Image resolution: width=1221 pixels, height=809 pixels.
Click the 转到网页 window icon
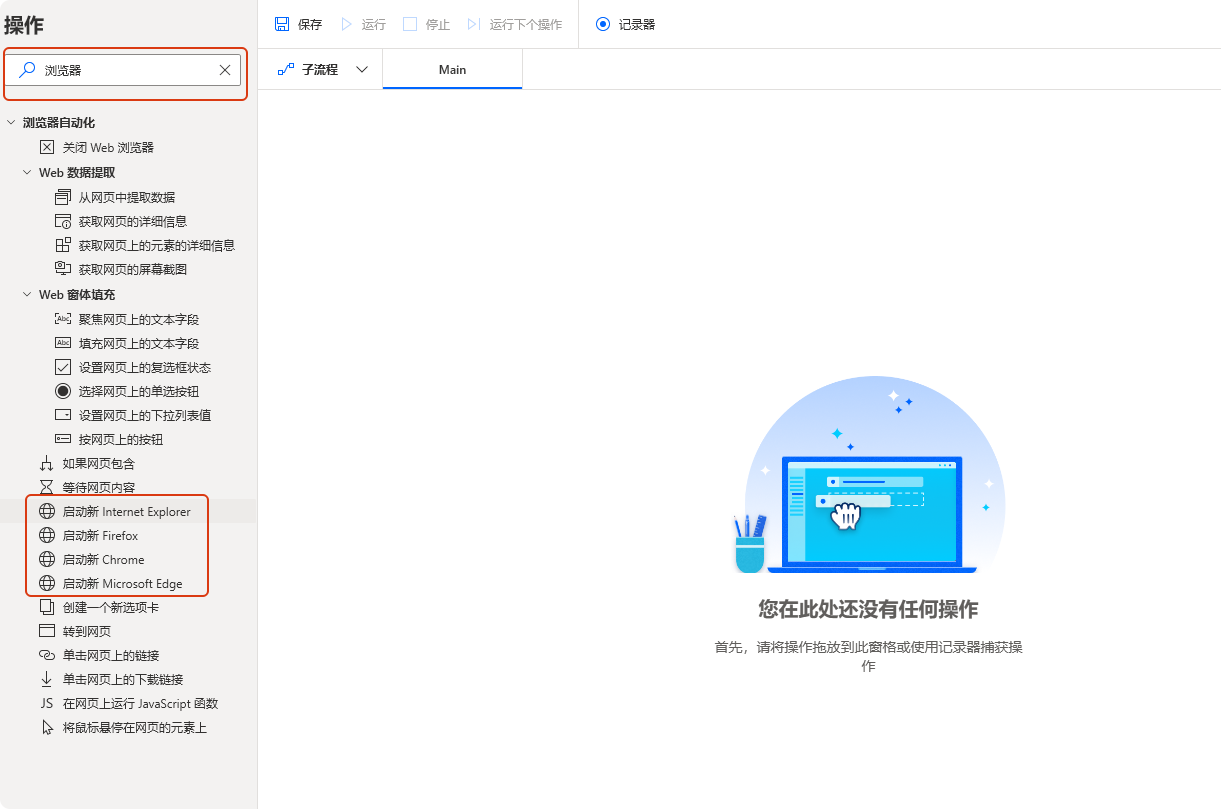point(47,631)
